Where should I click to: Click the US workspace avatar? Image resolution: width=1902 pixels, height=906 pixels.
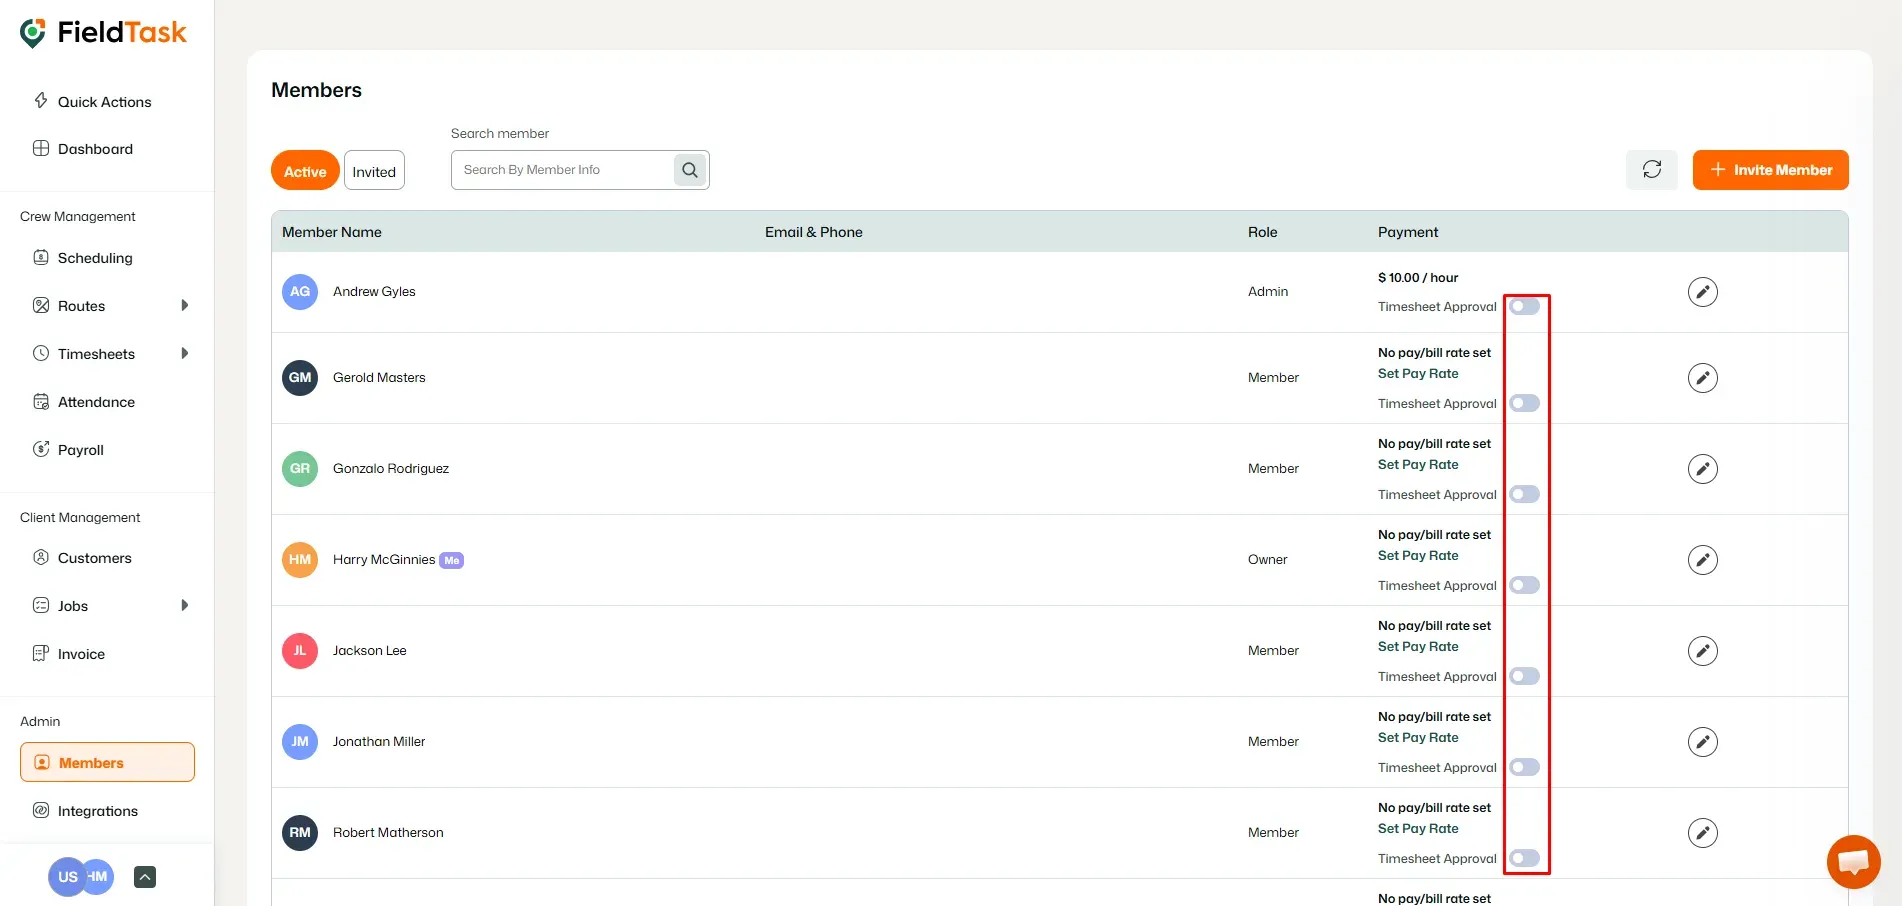coord(66,877)
